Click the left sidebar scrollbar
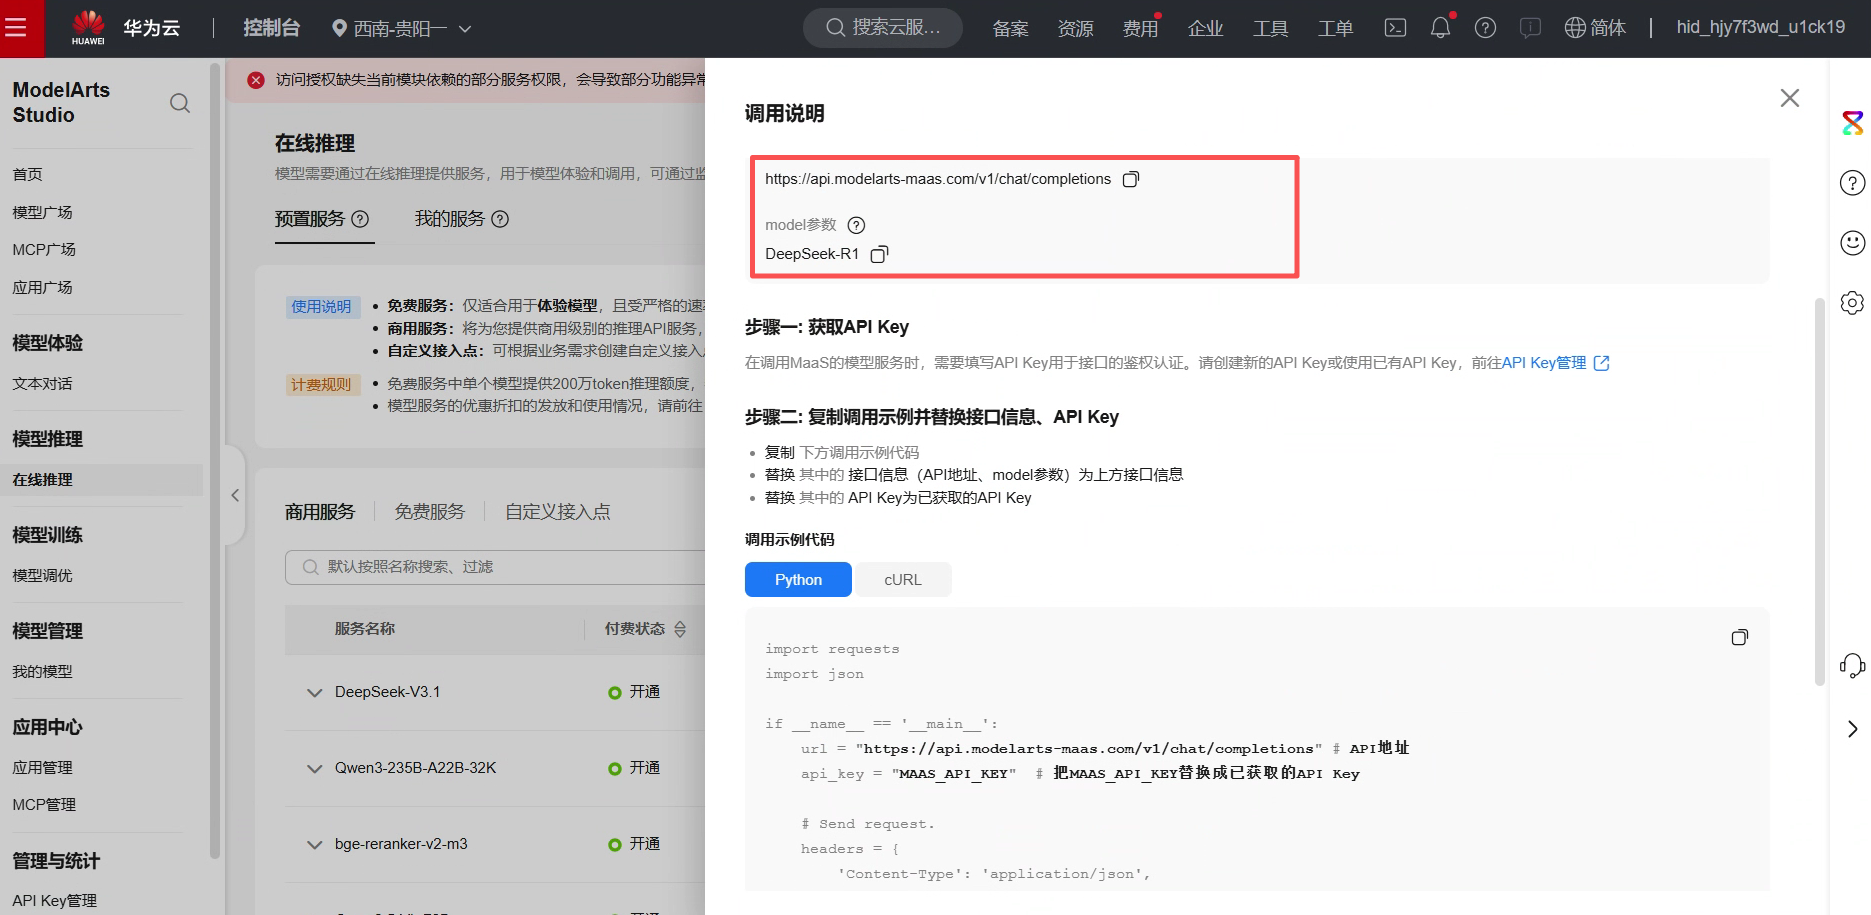The height and width of the screenshot is (915, 1871). [x=214, y=460]
